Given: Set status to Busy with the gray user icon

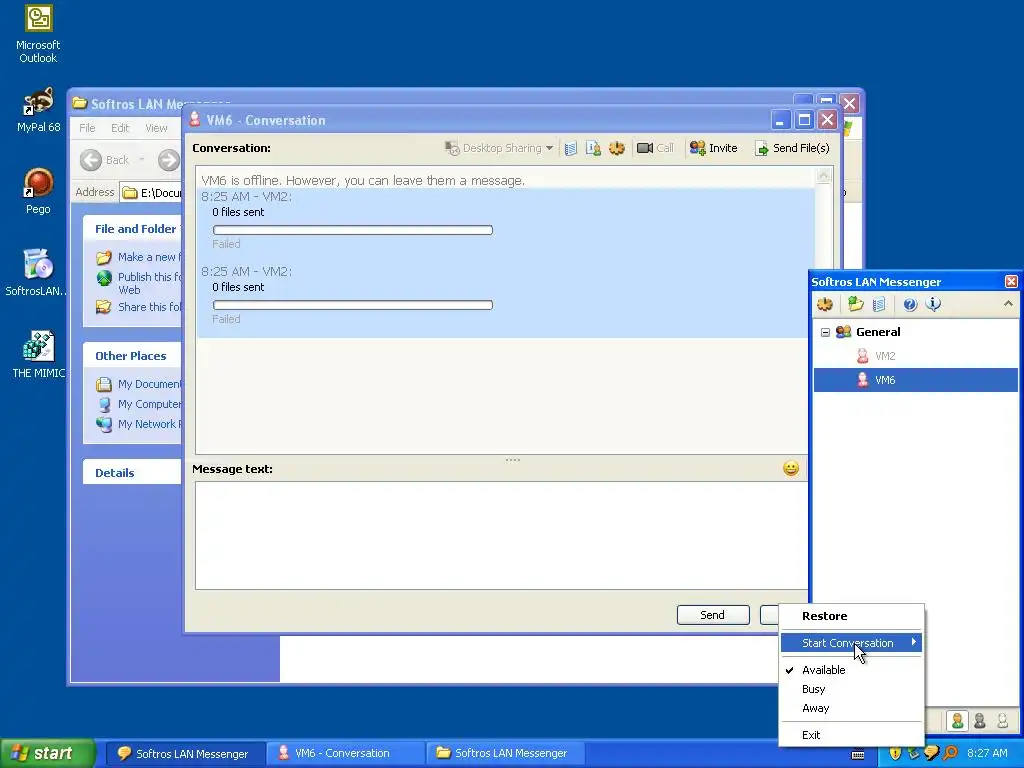Looking at the screenshot, I should 980,720.
